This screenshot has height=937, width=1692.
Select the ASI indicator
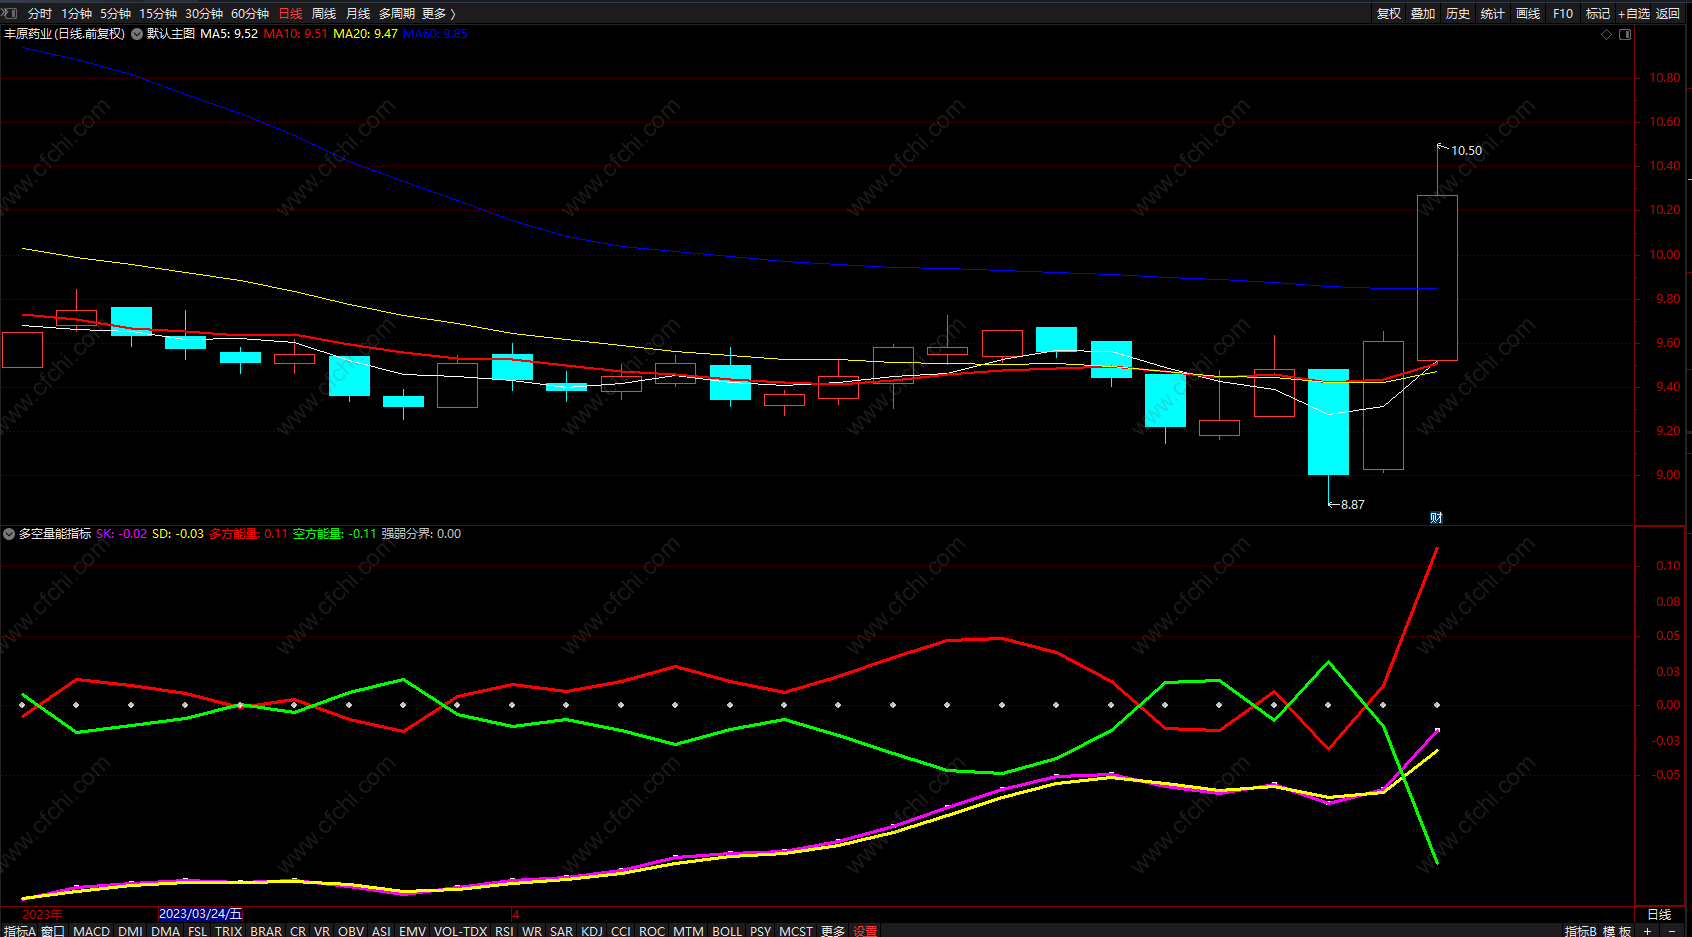pyautogui.click(x=382, y=931)
